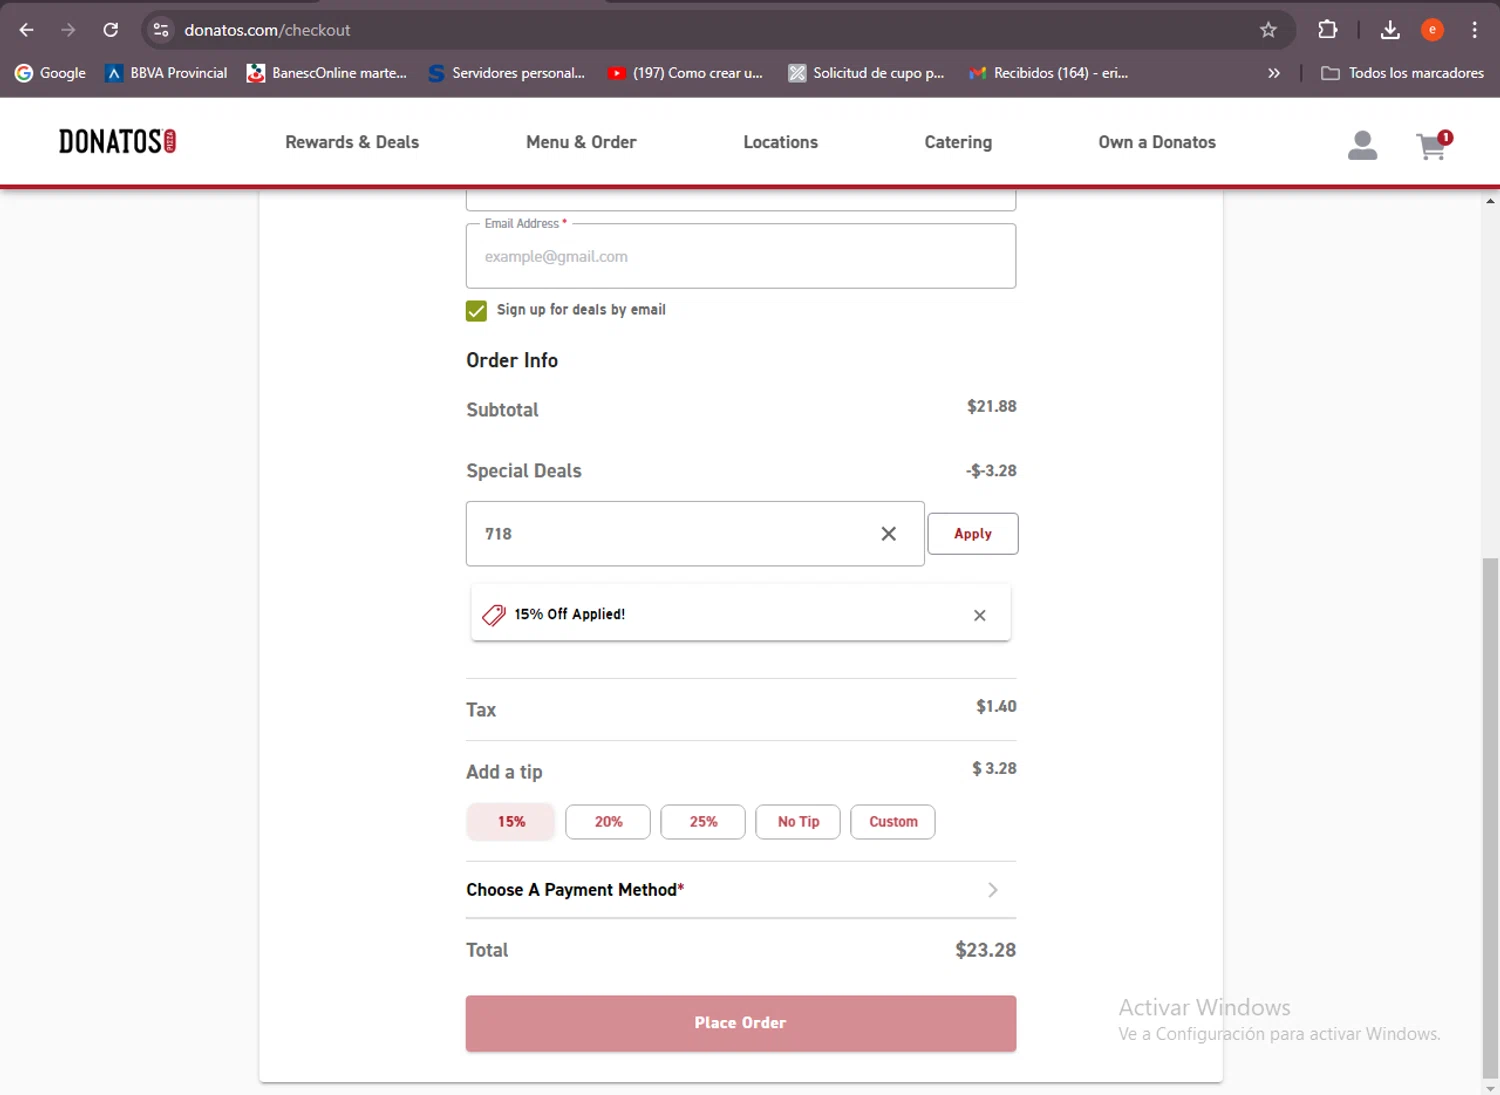Click the scrollbar up arrow
The height and width of the screenshot is (1095, 1500).
point(1490,202)
